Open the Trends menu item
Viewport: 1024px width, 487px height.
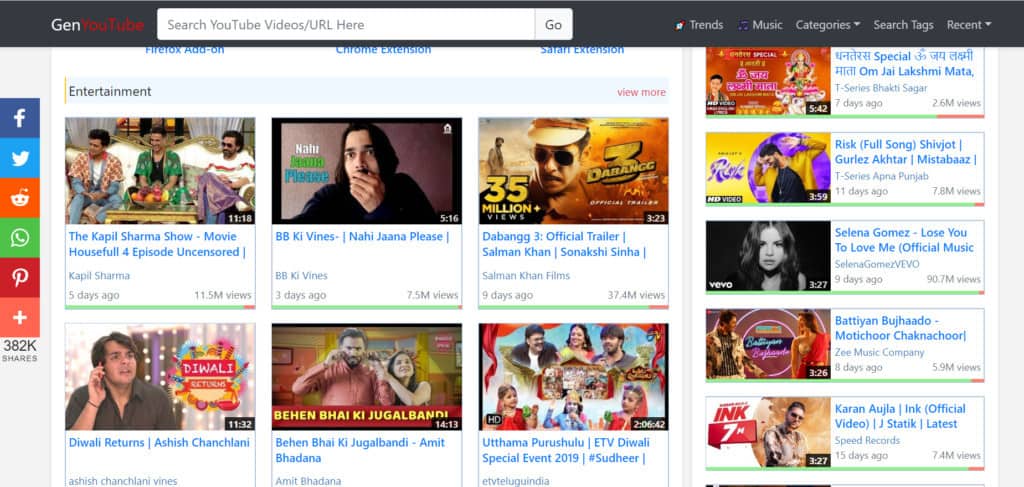(699, 25)
